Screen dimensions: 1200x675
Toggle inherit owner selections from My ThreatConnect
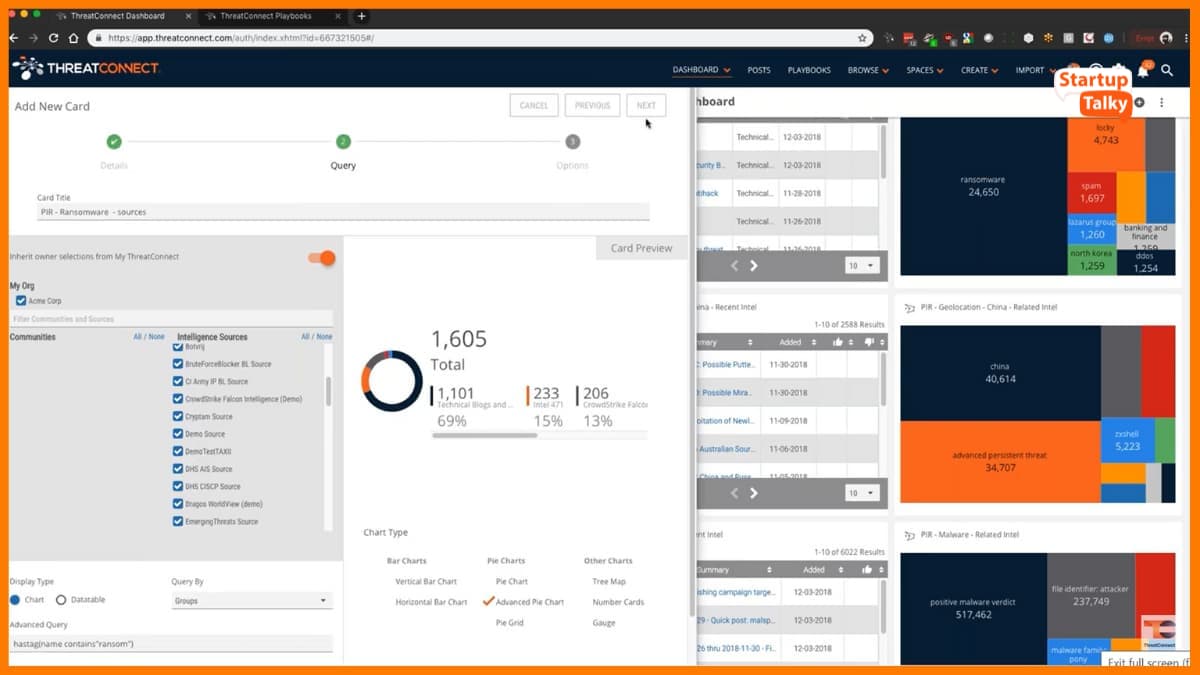pos(321,258)
